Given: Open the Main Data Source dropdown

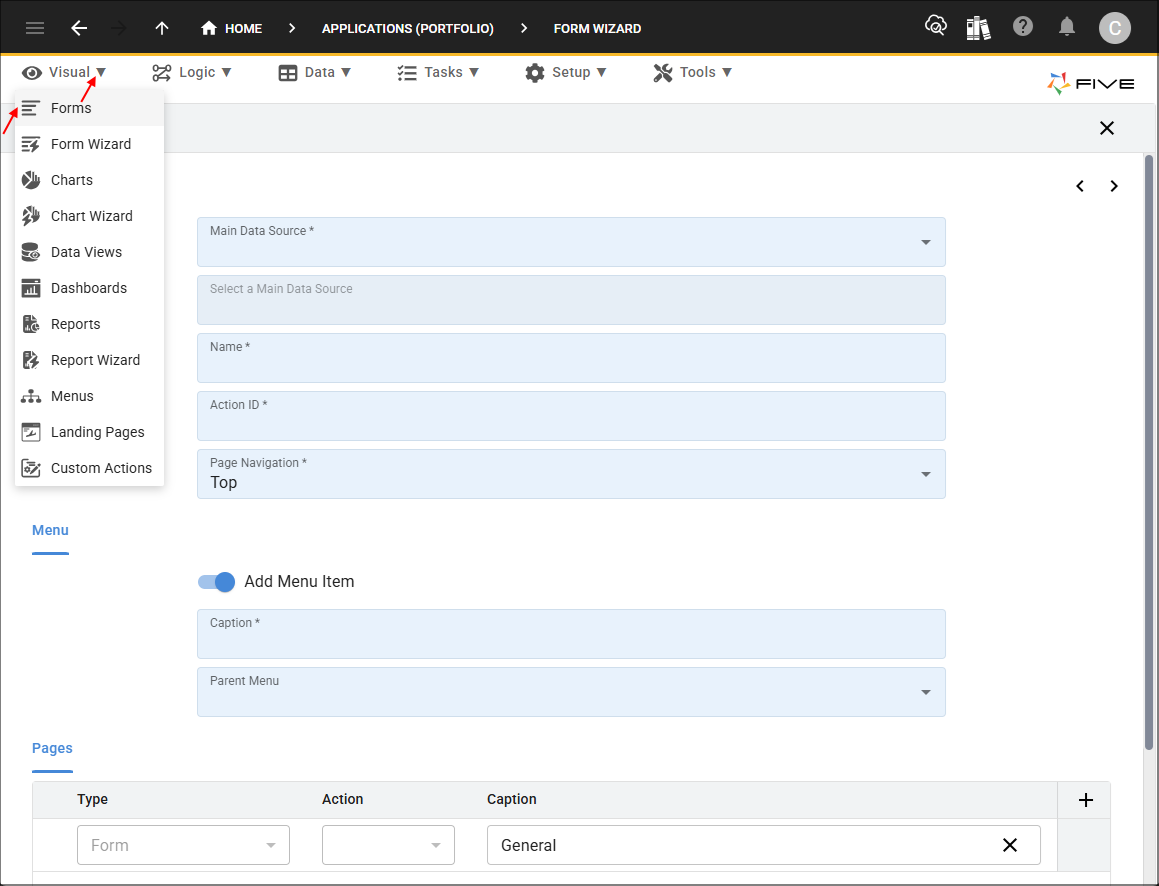Looking at the screenshot, I should coord(571,242).
